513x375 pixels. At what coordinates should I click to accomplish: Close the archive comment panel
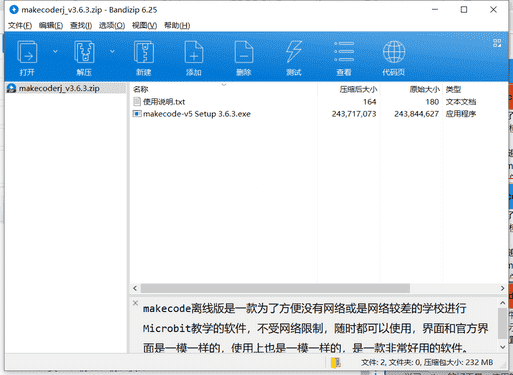tap(135, 303)
